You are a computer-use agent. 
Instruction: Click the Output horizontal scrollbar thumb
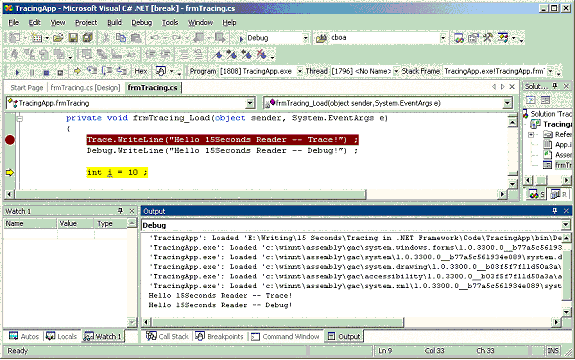278,322
